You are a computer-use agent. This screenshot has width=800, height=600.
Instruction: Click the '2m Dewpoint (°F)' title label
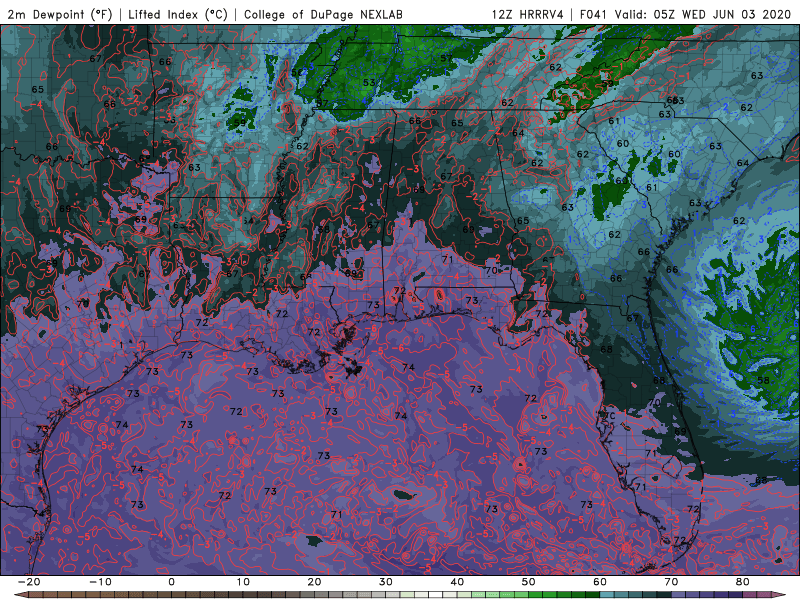(60, 14)
